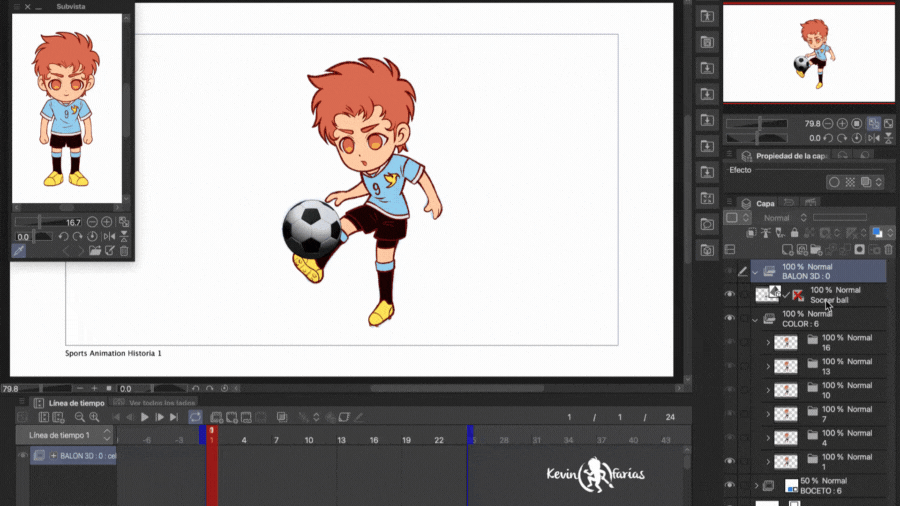This screenshot has width=900, height=506.
Task: Set layer as reference layer
Action: [766, 233]
